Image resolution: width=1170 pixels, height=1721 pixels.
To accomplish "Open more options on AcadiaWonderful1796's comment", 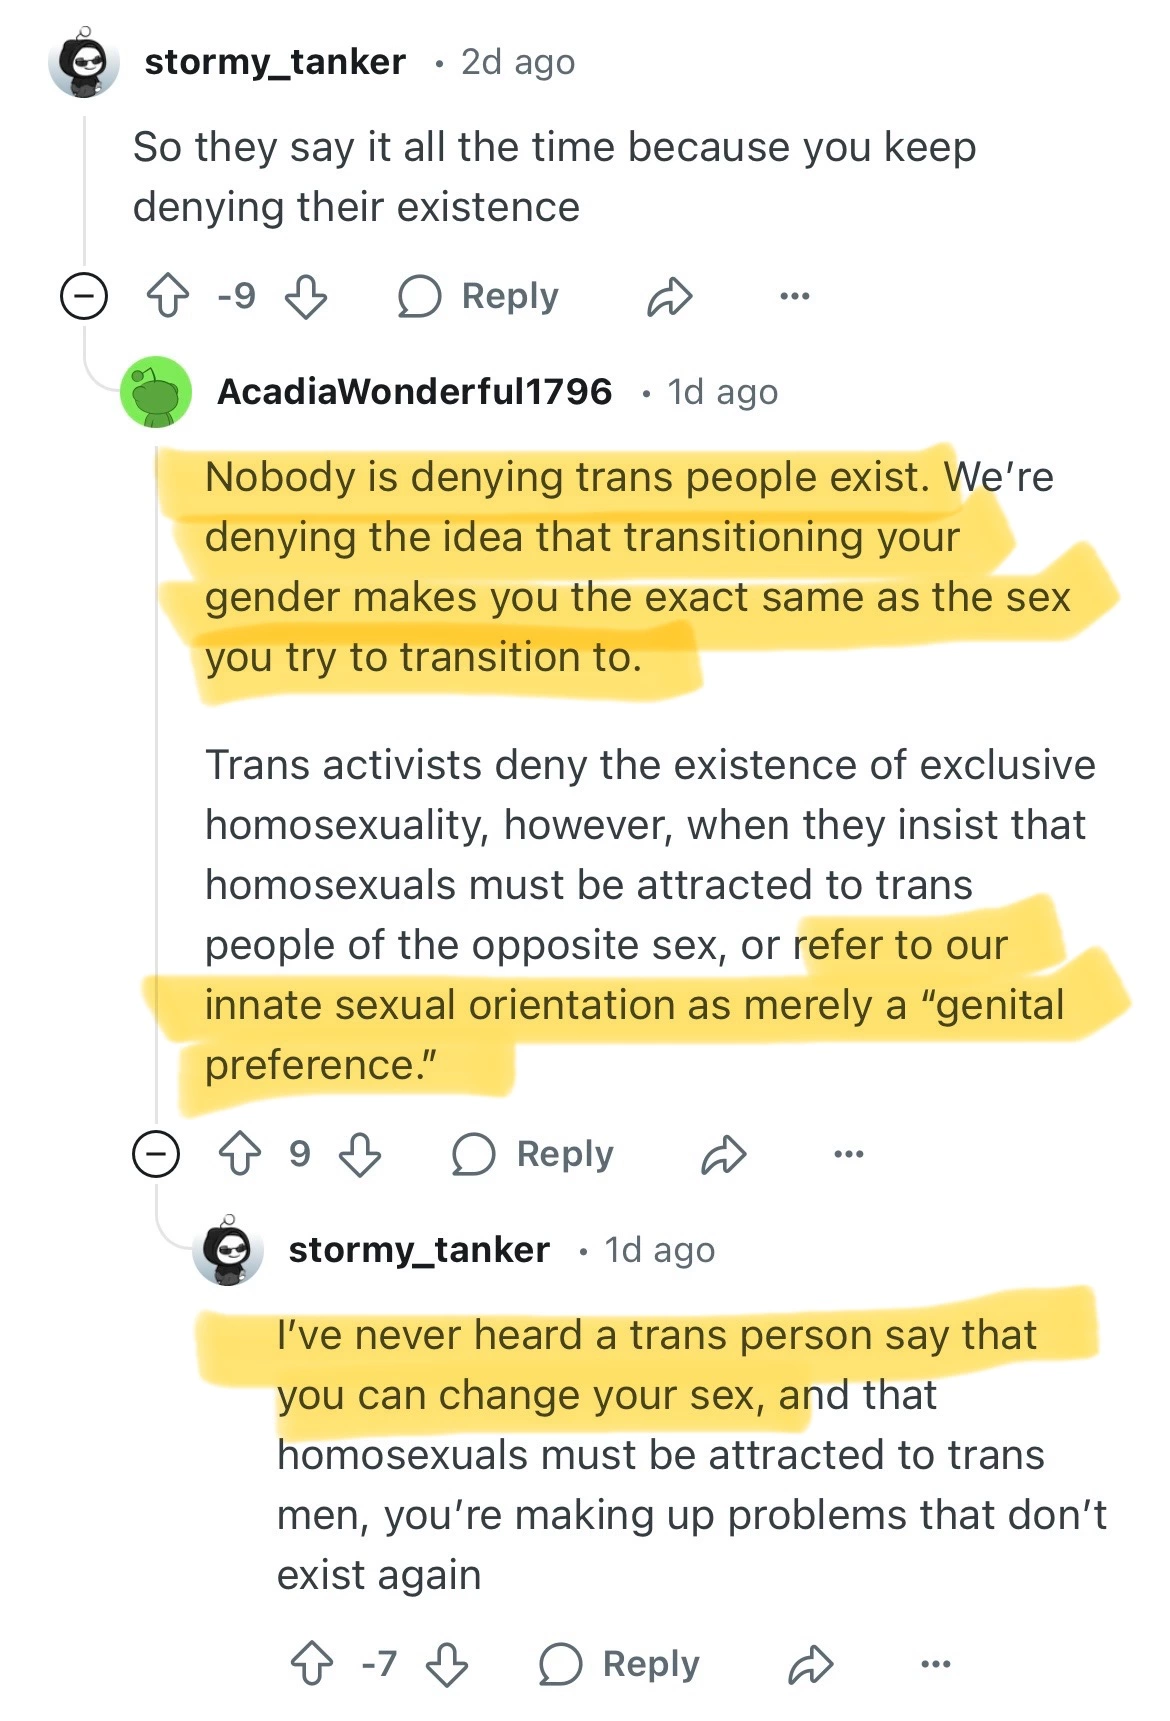I will 848,1154.
